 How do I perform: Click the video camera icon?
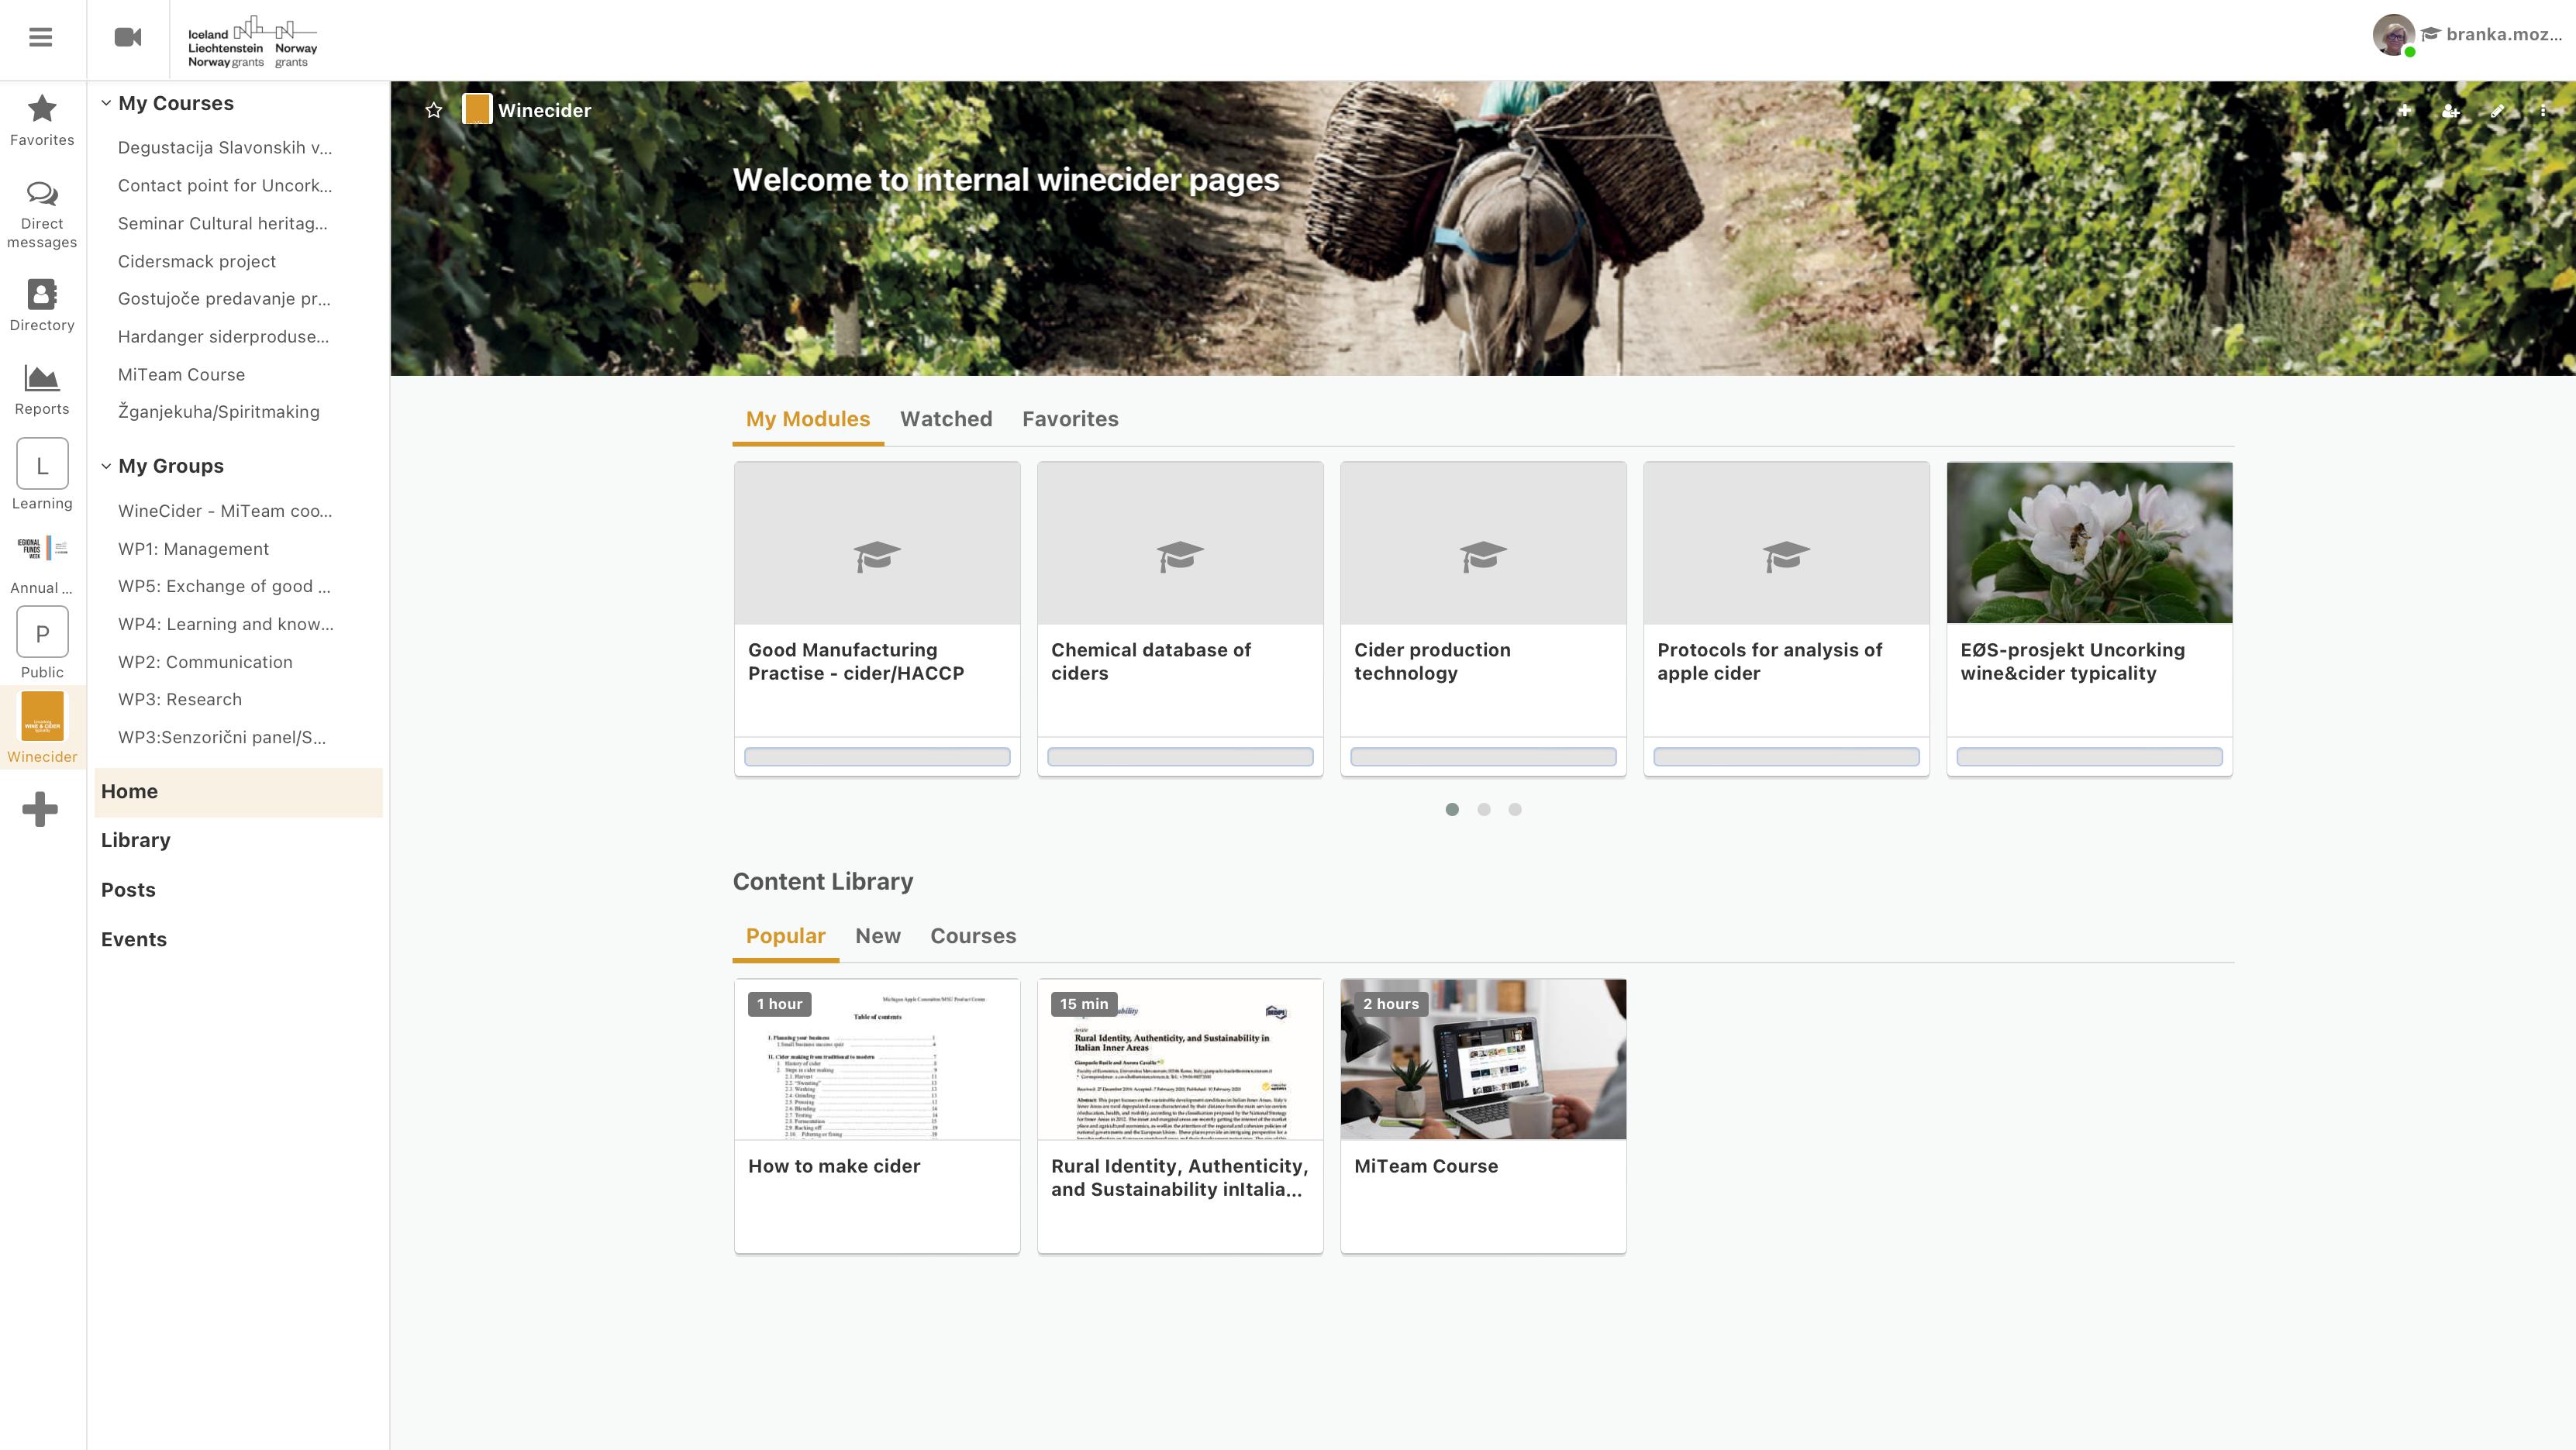pos(128,37)
